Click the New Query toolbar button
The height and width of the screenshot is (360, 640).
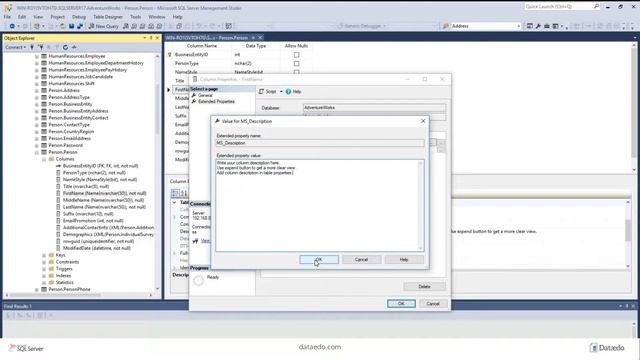[x=104, y=26]
